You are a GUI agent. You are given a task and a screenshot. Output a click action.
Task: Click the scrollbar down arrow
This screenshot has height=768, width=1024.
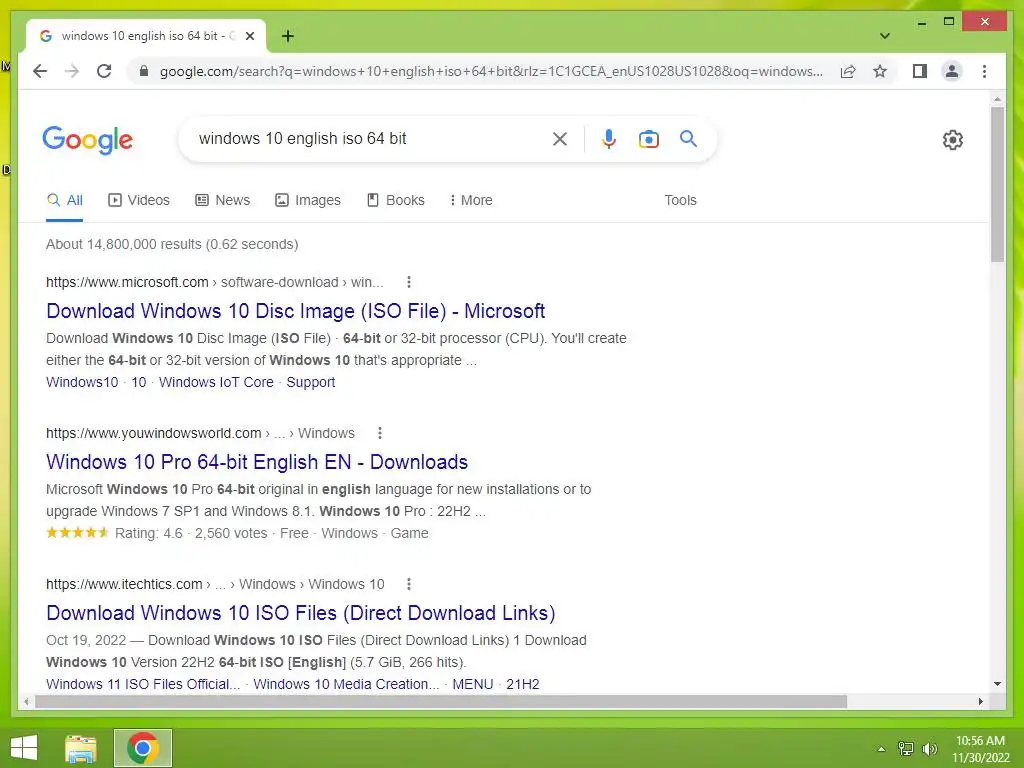point(997,684)
